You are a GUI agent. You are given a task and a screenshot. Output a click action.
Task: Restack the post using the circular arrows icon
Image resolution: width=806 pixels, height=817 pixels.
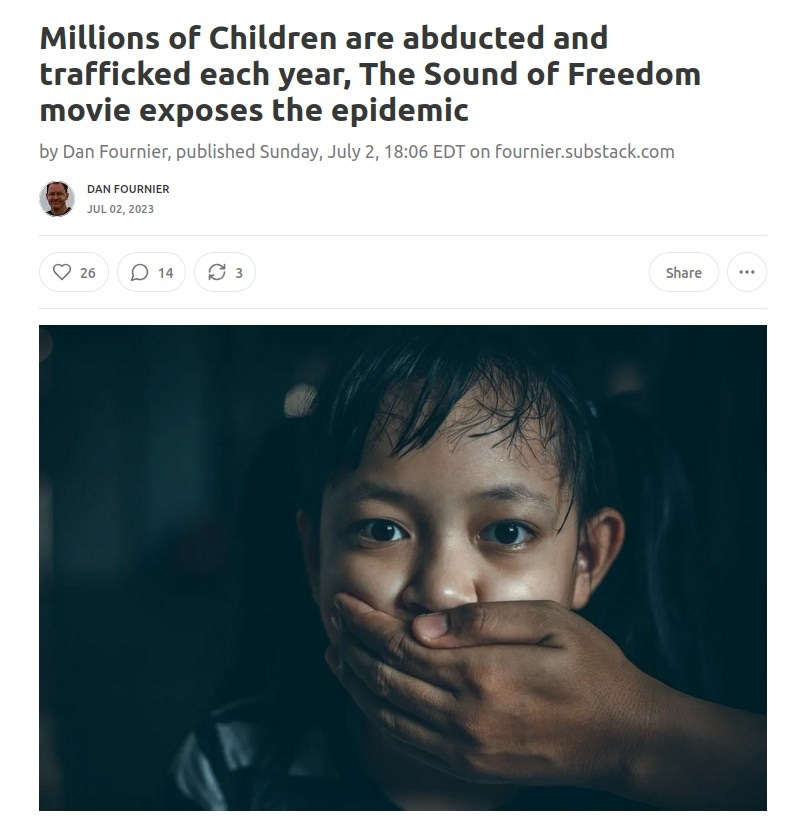[217, 272]
